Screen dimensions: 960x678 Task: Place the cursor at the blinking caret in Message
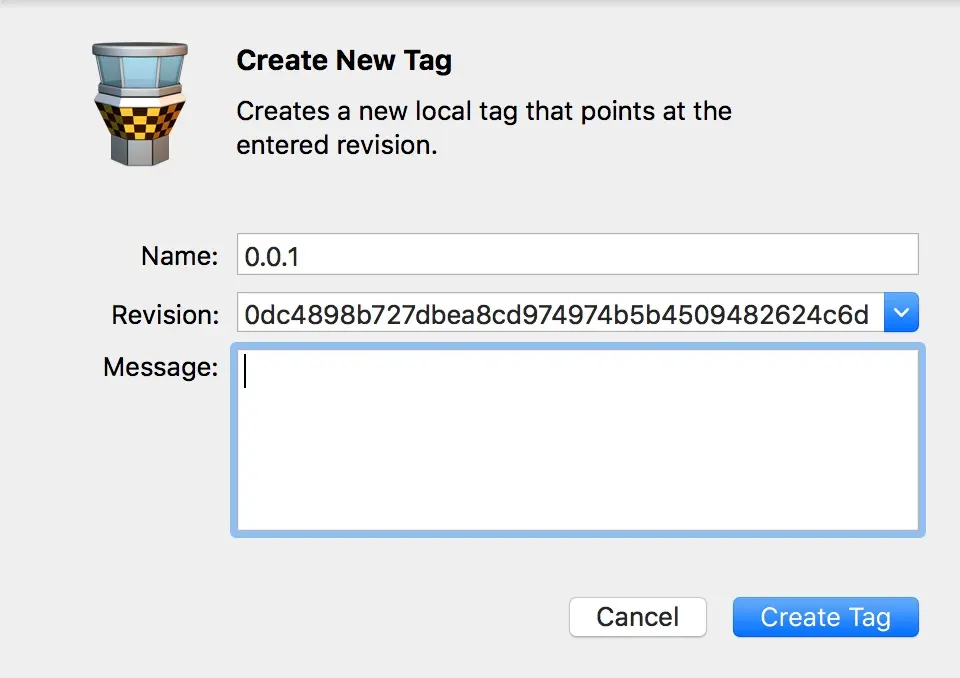pos(246,372)
